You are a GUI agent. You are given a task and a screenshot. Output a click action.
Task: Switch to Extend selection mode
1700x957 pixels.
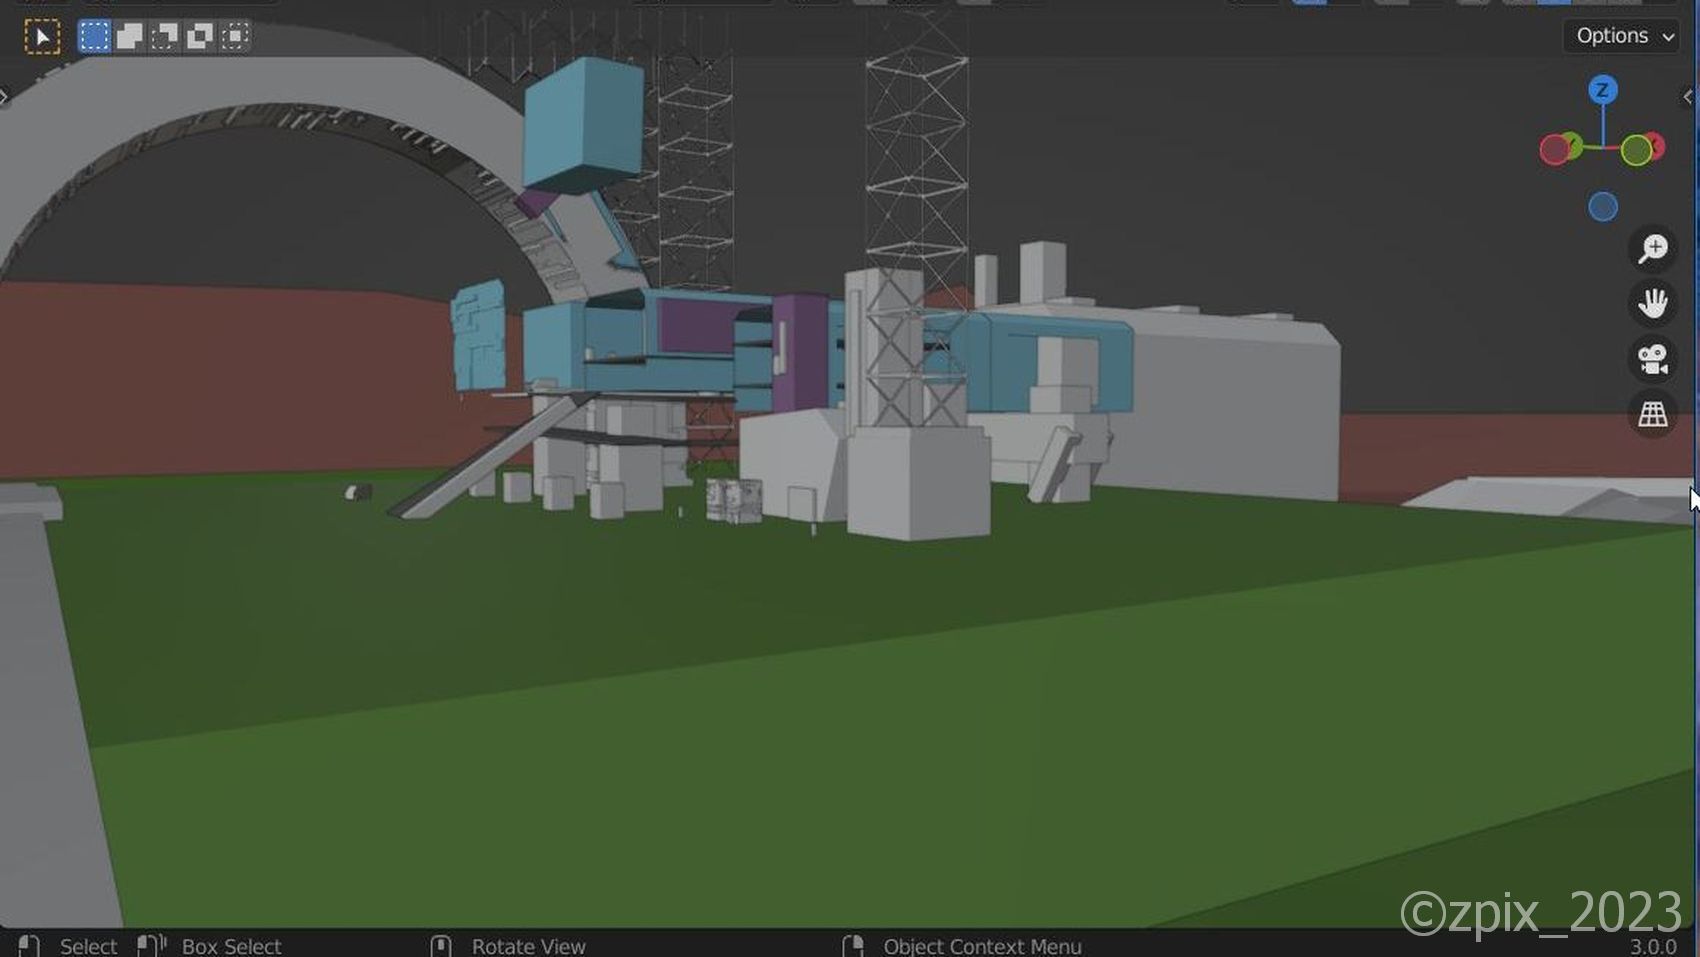point(129,37)
